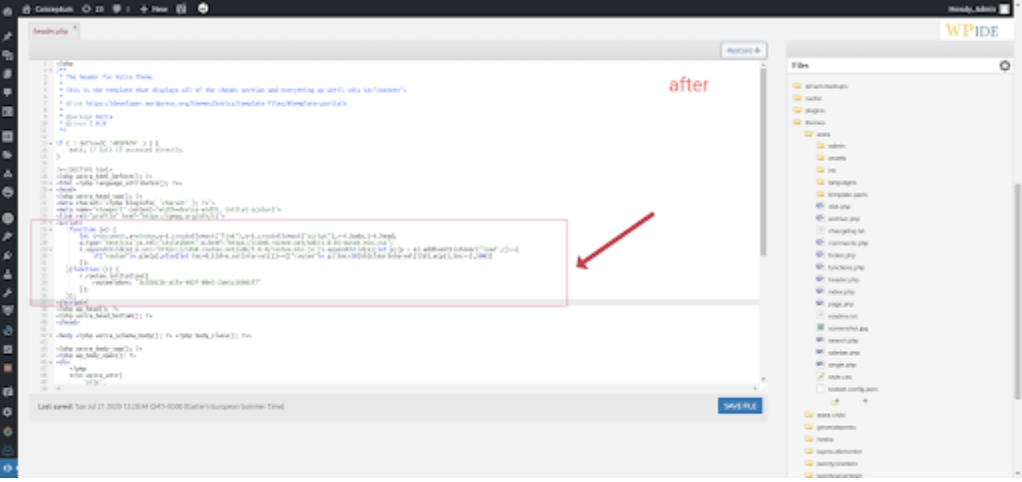Open the comments bubble in admin bar
This screenshot has height=482, width=1022.
pyautogui.click(x=121, y=9)
